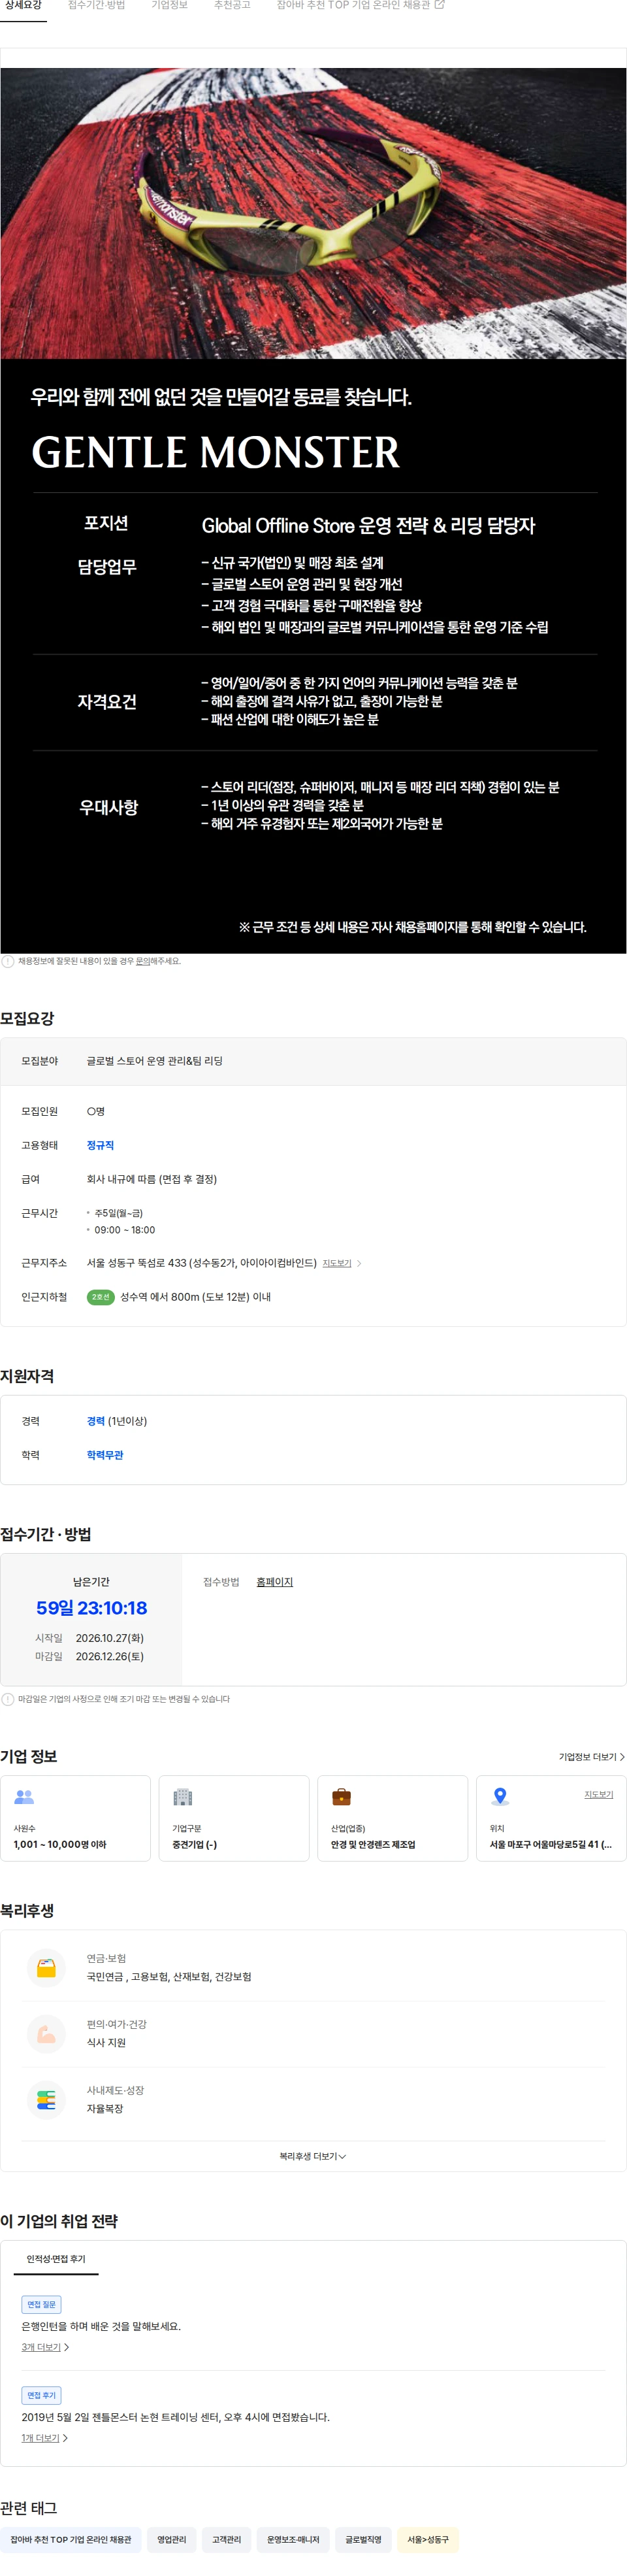This screenshot has height=2576, width=627.
Task: Open 지도보기 in the 위치 card
Action: point(599,1795)
